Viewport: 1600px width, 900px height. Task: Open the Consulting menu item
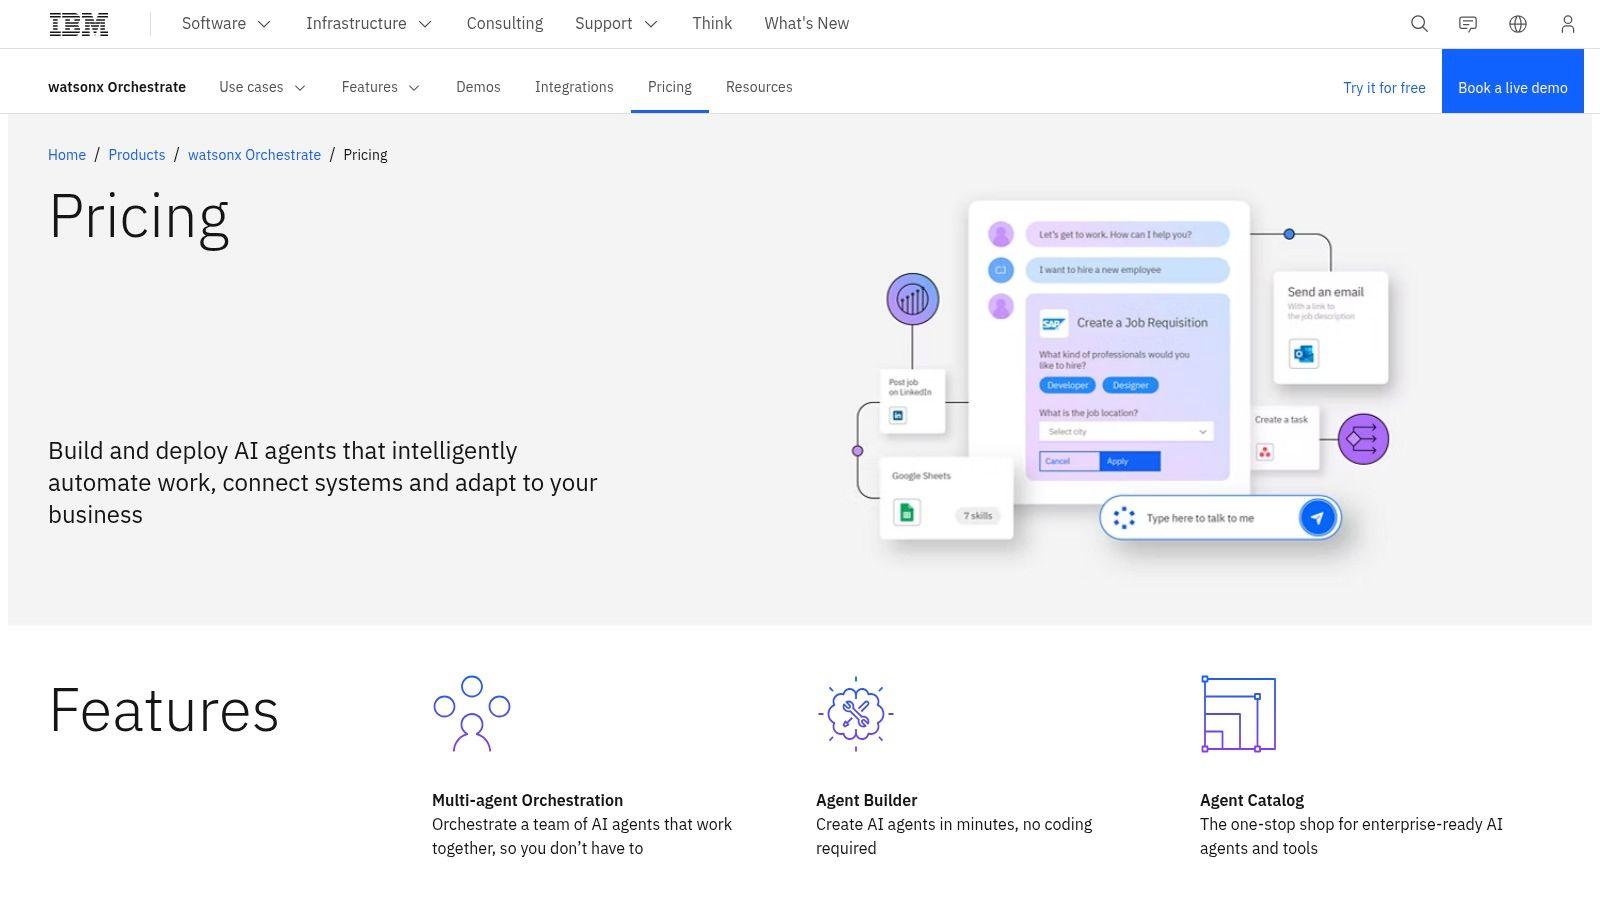coord(505,24)
